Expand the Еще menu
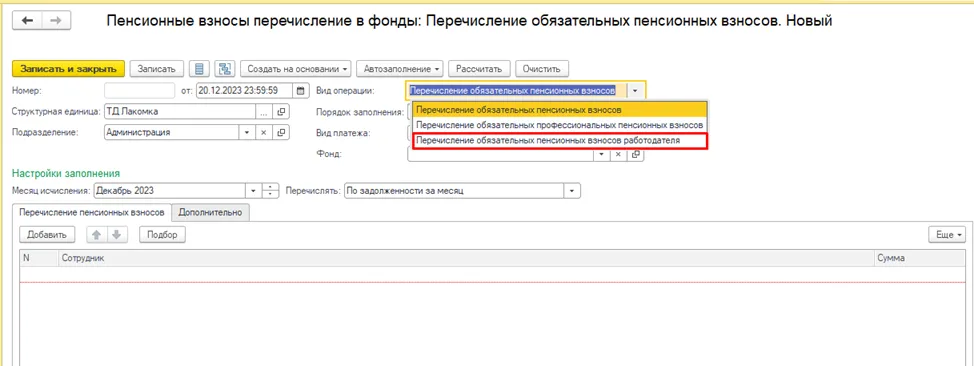The width and height of the screenshot is (974, 366). point(947,235)
